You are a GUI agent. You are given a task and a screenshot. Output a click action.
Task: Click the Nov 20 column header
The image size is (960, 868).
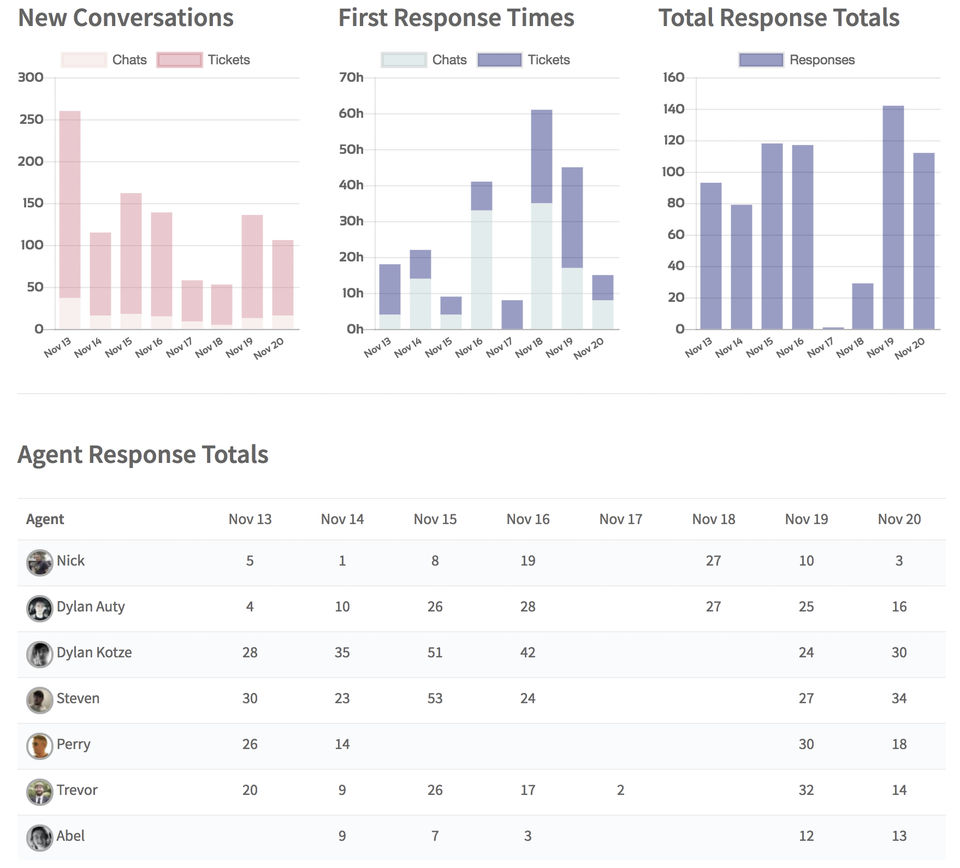coord(899,519)
